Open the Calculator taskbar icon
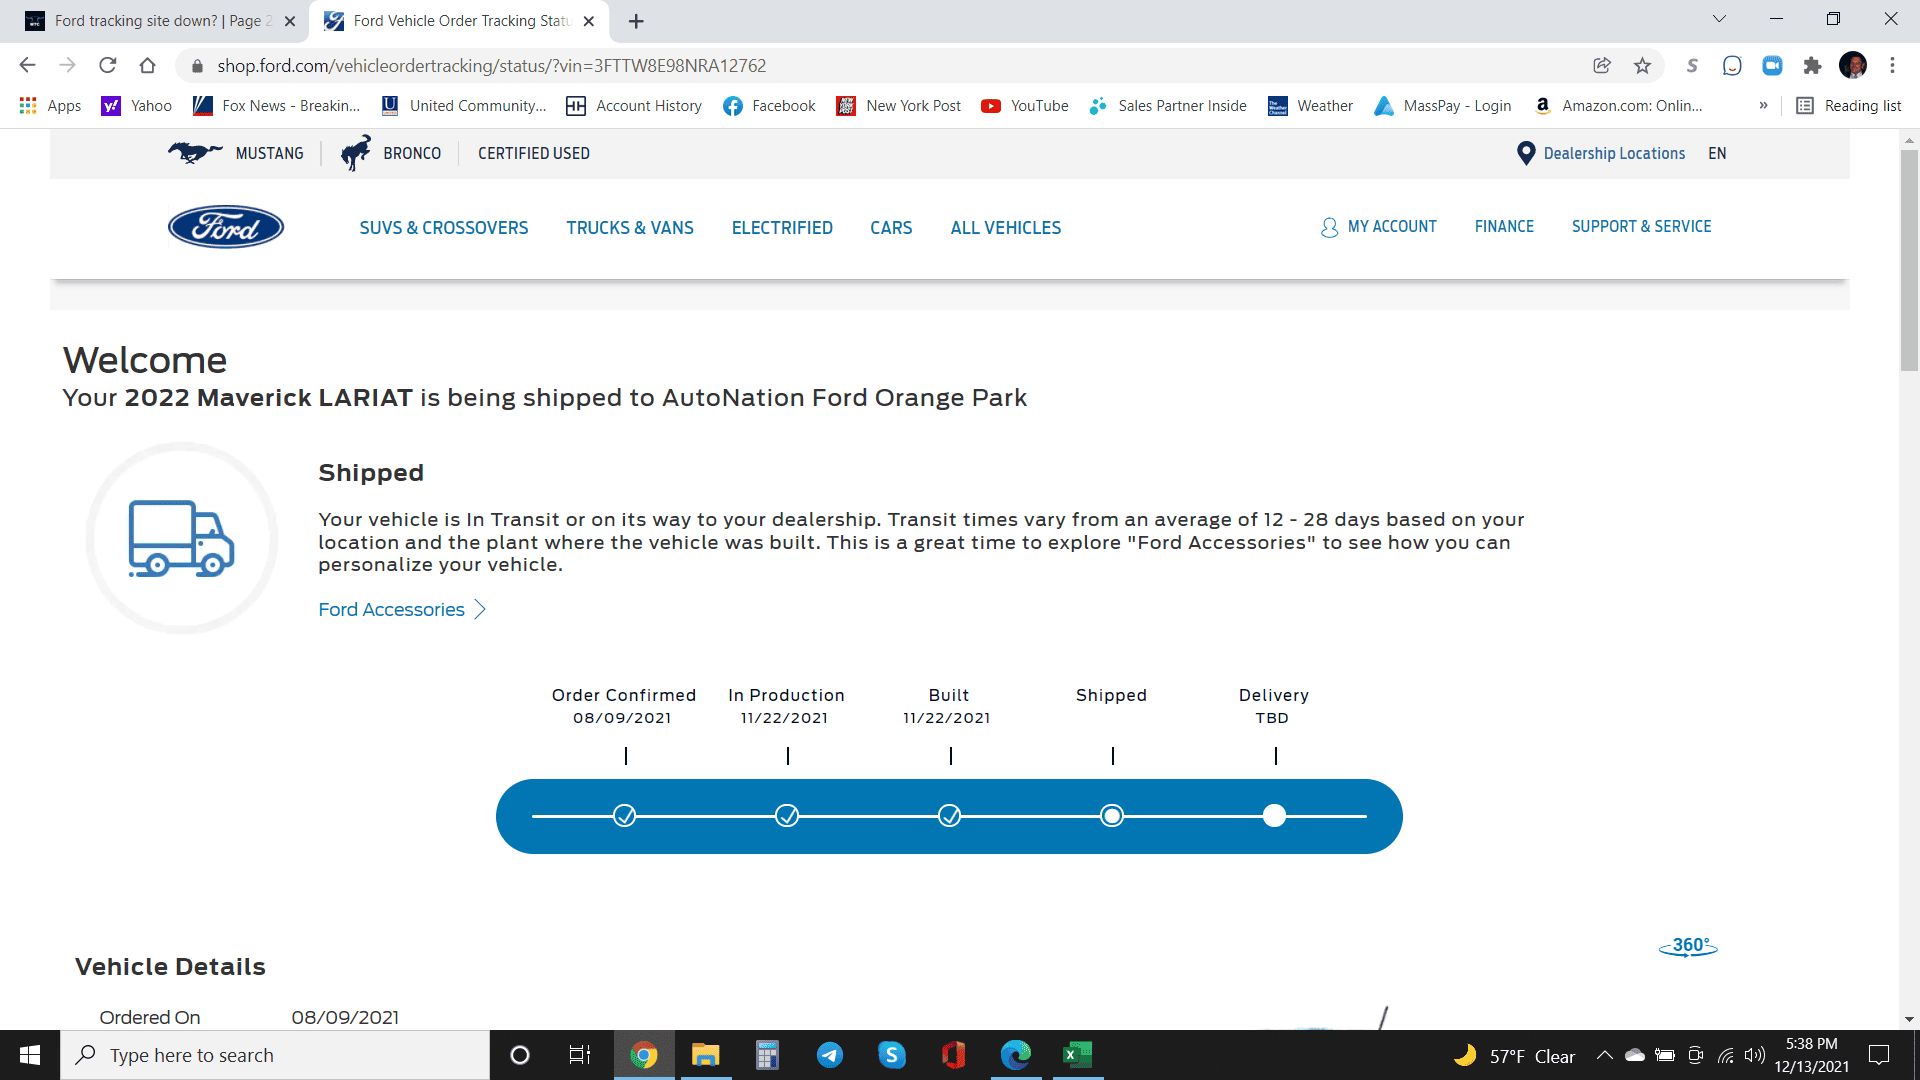 (x=768, y=1055)
